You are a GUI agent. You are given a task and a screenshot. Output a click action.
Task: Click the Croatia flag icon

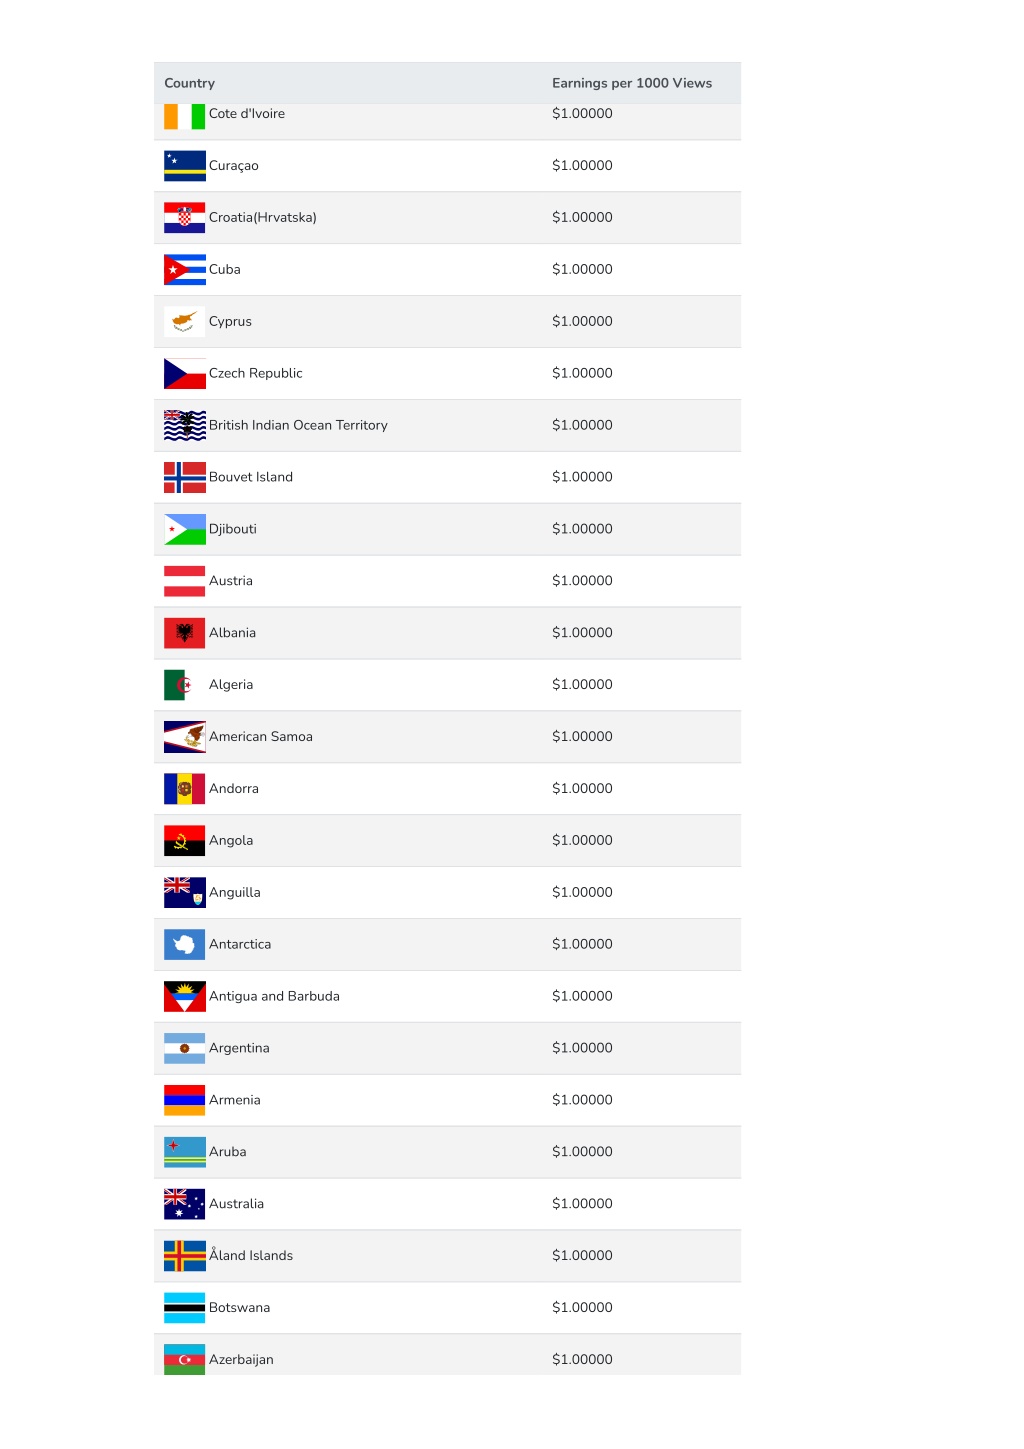coord(185,218)
